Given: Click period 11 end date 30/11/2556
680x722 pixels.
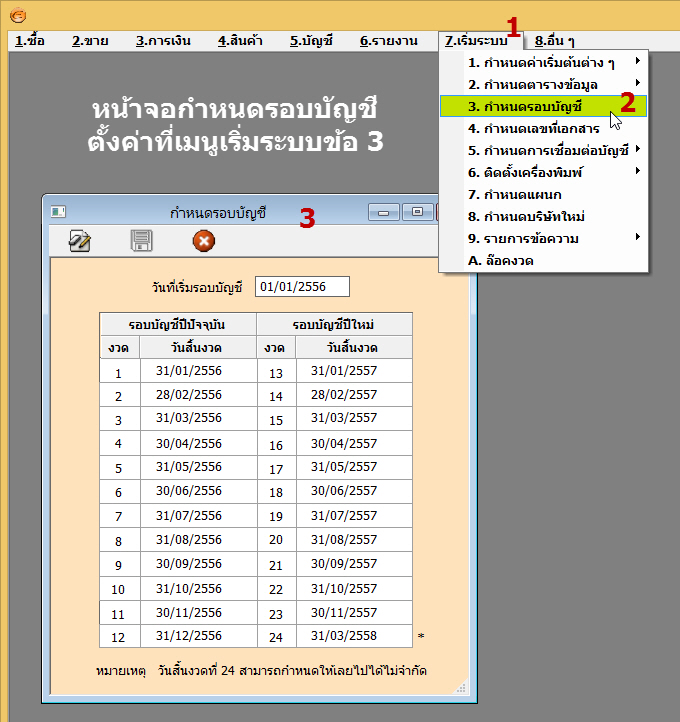Looking at the screenshot, I should click(198, 612).
